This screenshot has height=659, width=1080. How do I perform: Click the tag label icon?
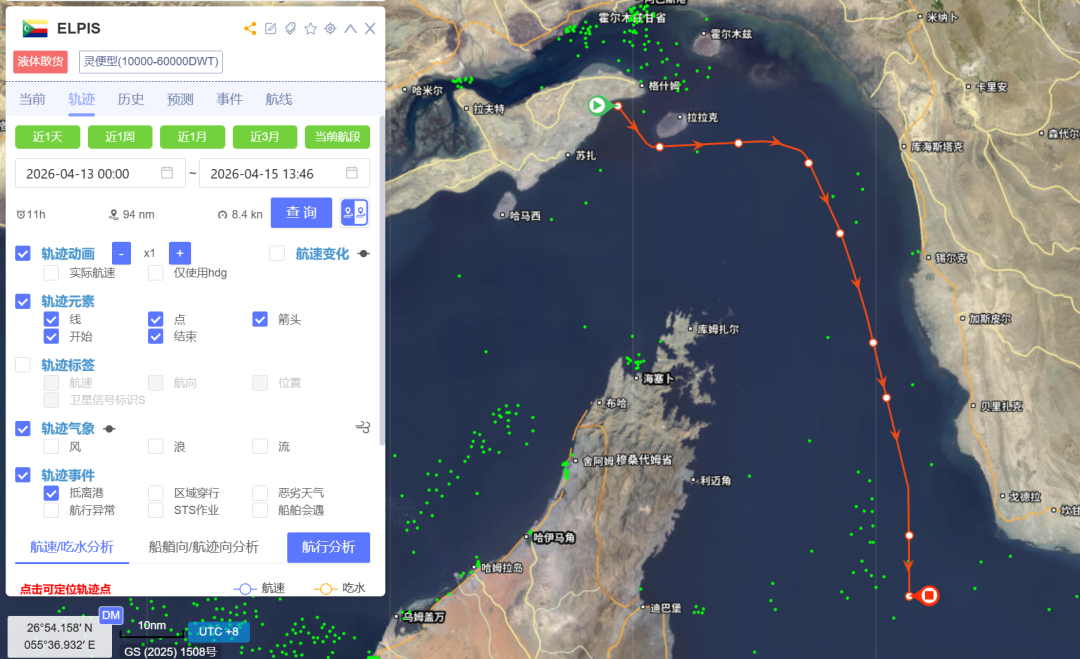(x=291, y=28)
